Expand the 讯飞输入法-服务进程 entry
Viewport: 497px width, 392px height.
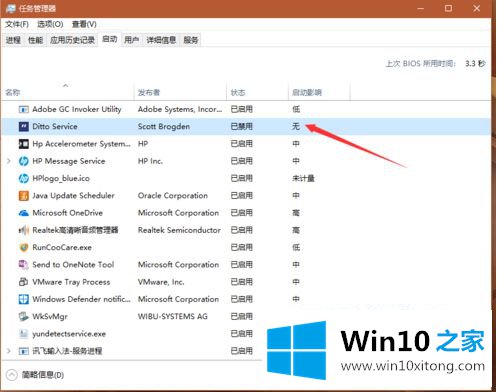pyautogui.click(x=9, y=351)
